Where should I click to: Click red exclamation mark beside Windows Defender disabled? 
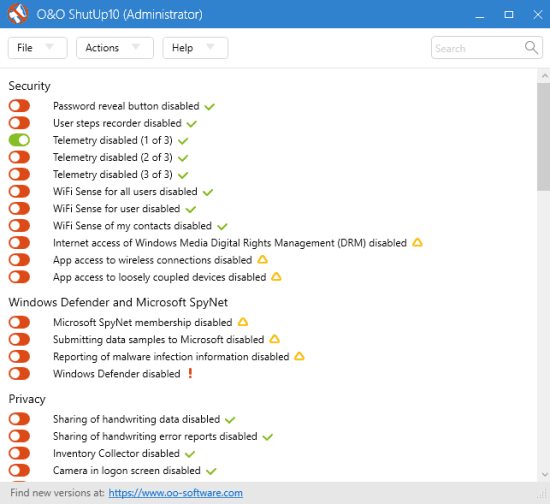(190, 373)
